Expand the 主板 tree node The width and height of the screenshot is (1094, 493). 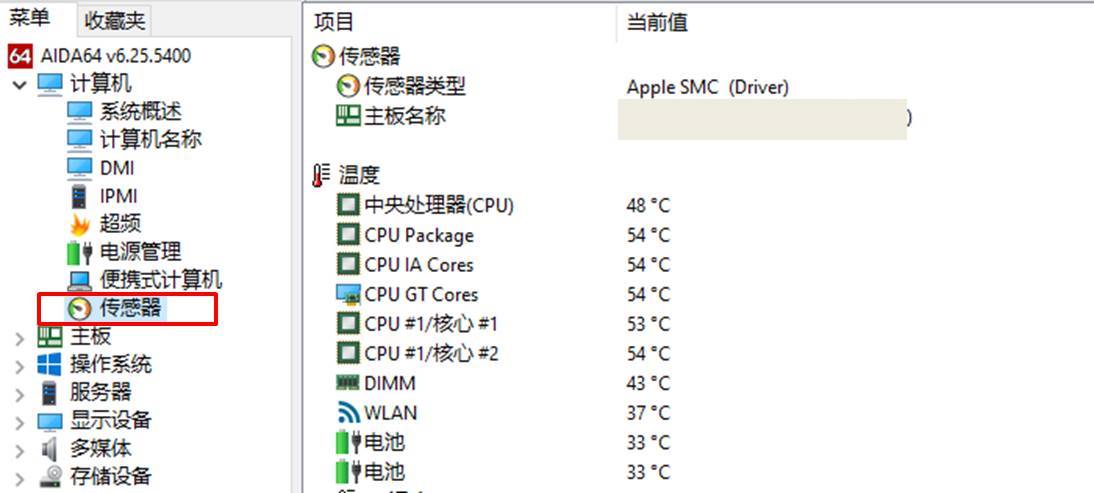[x=20, y=337]
